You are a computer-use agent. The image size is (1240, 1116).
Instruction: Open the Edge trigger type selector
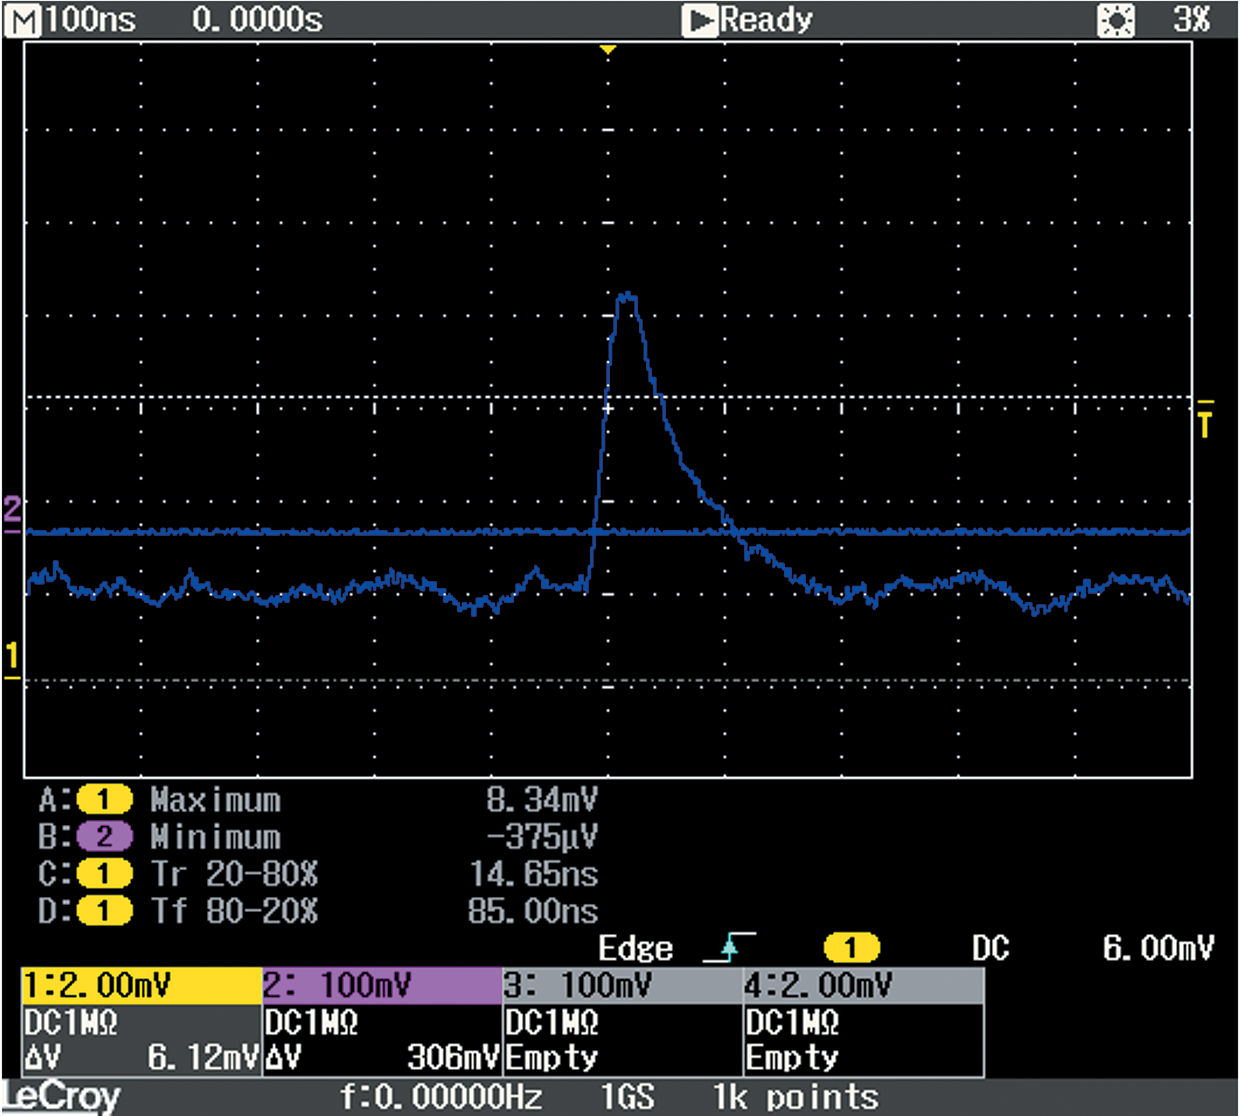[x=635, y=948]
